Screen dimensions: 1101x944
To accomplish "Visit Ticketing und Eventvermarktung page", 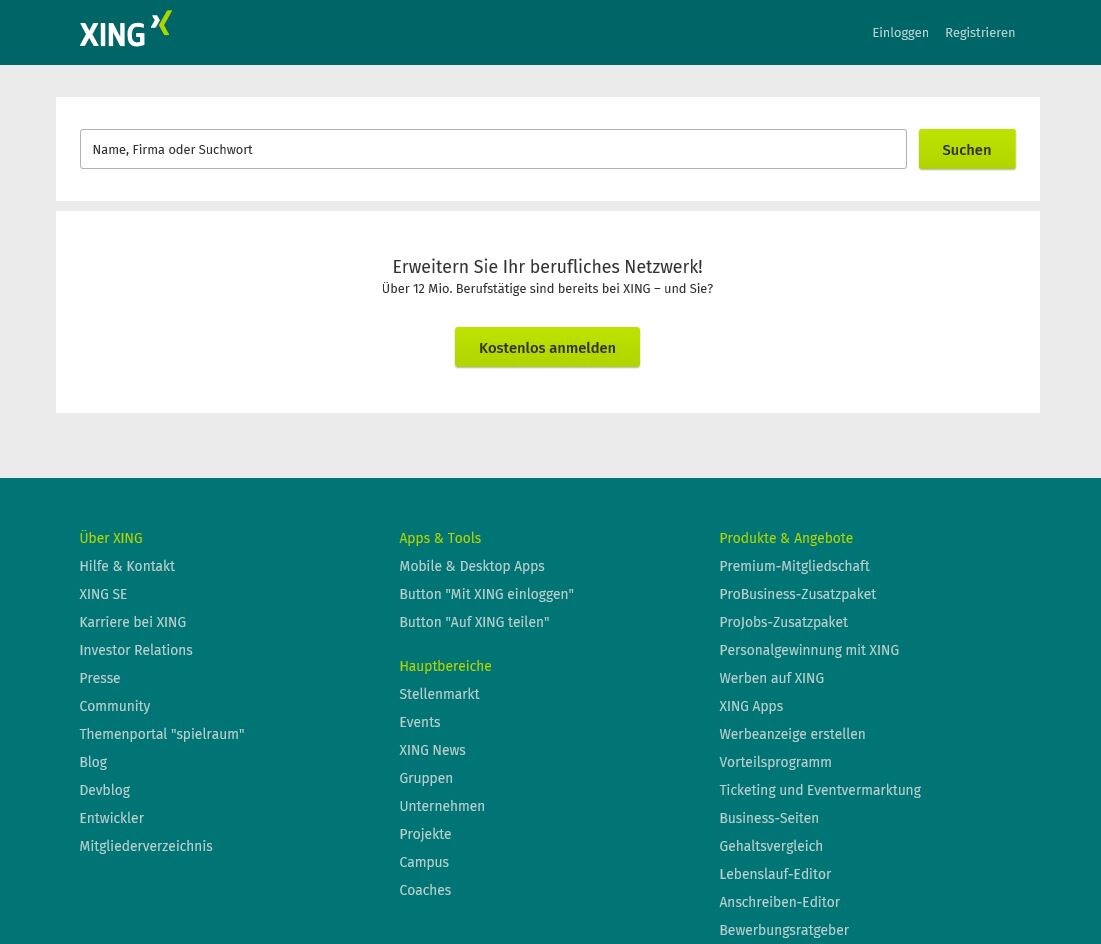I will pos(819,790).
